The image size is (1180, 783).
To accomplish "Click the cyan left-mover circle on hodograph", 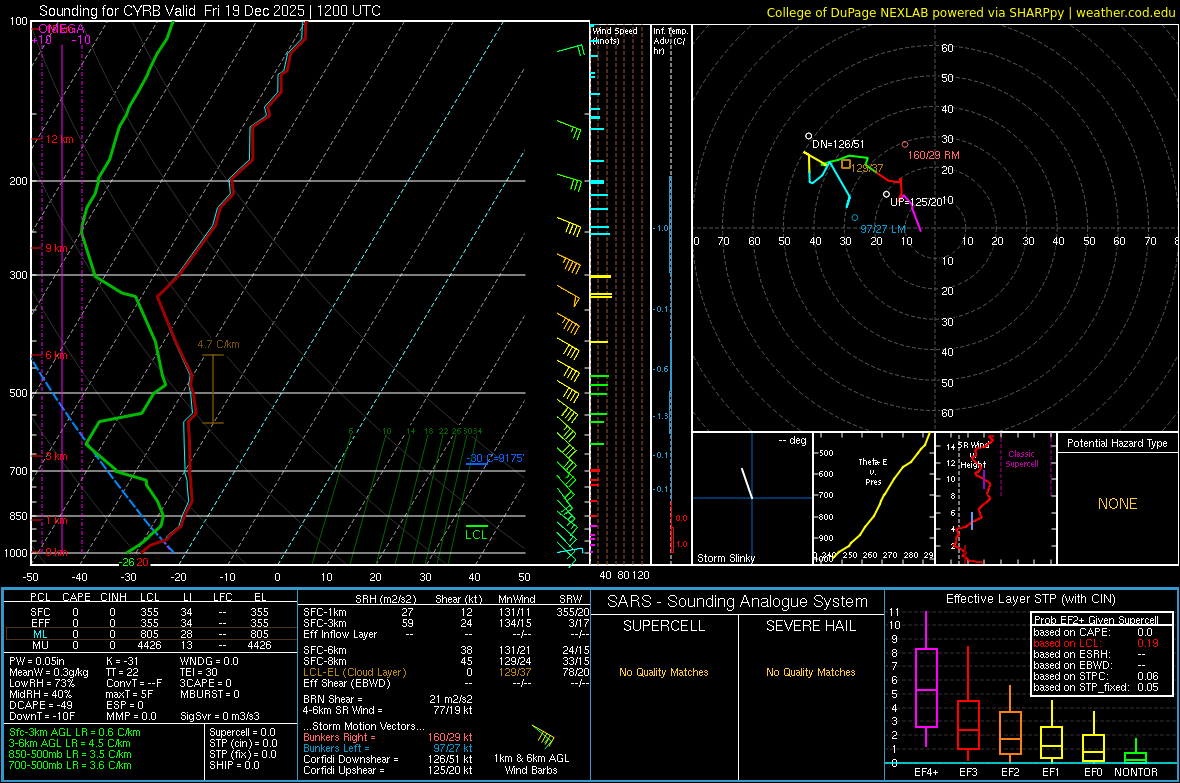I will pos(855,218).
